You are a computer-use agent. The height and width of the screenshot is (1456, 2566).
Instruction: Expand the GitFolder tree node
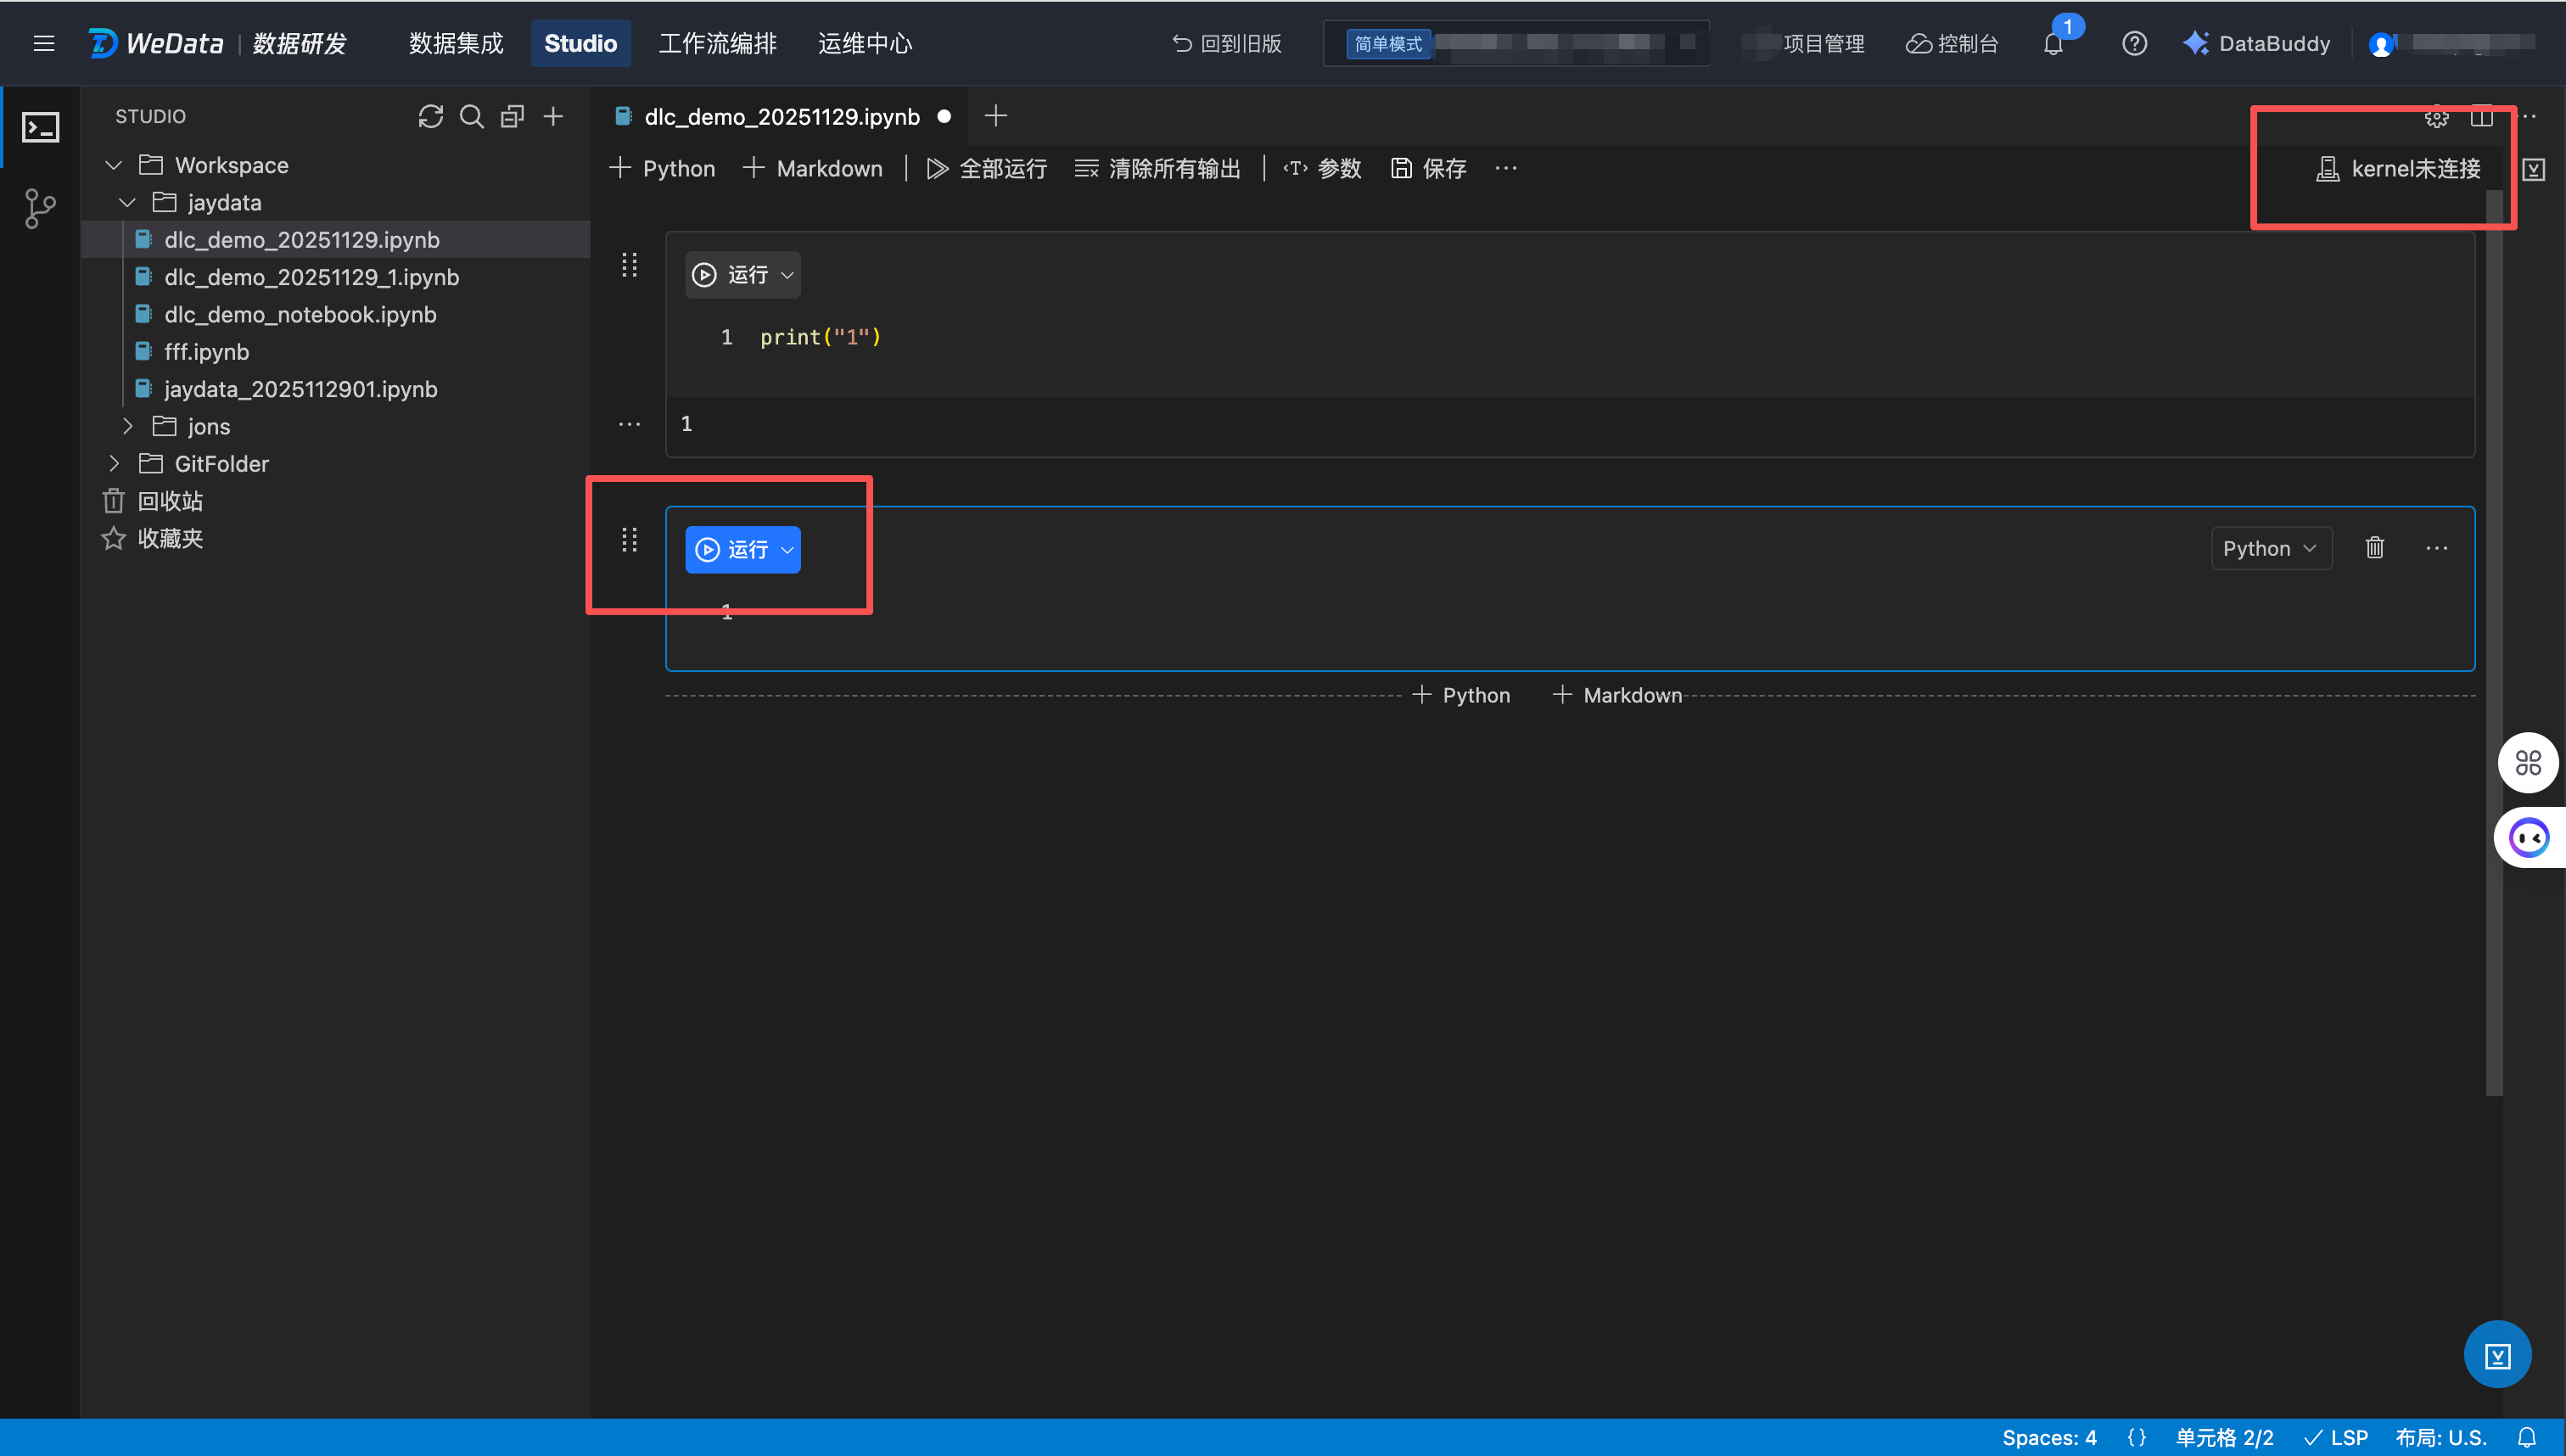click(x=114, y=464)
